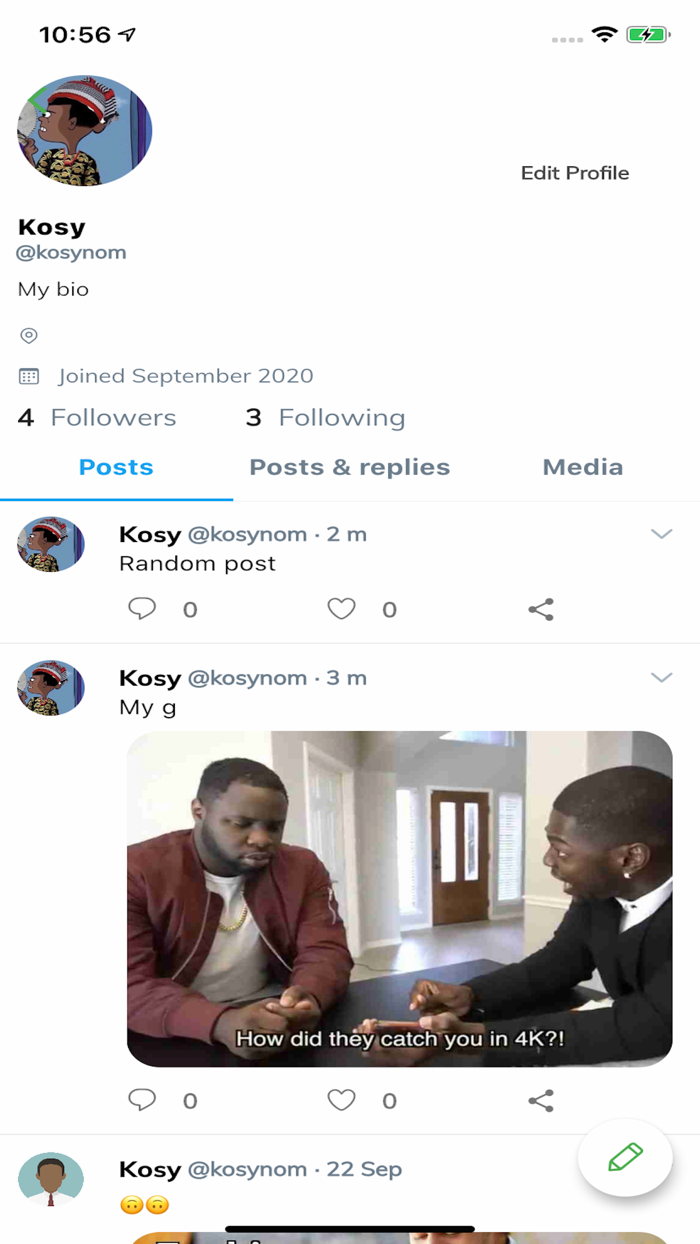Expand options on the Random post
This screenshot has height=1244, width=700.
[x=663, y=534]
